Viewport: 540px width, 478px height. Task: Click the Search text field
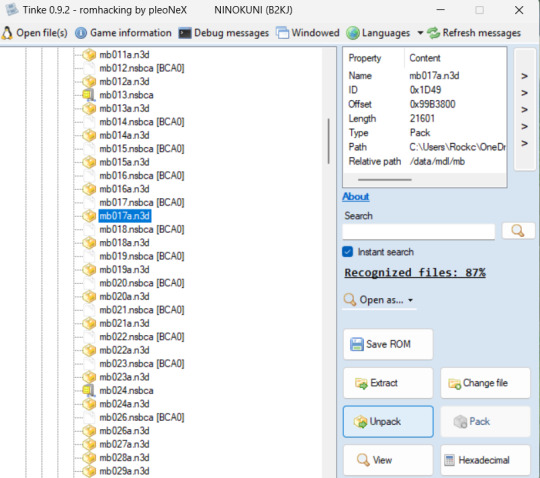tap(418, 231)
